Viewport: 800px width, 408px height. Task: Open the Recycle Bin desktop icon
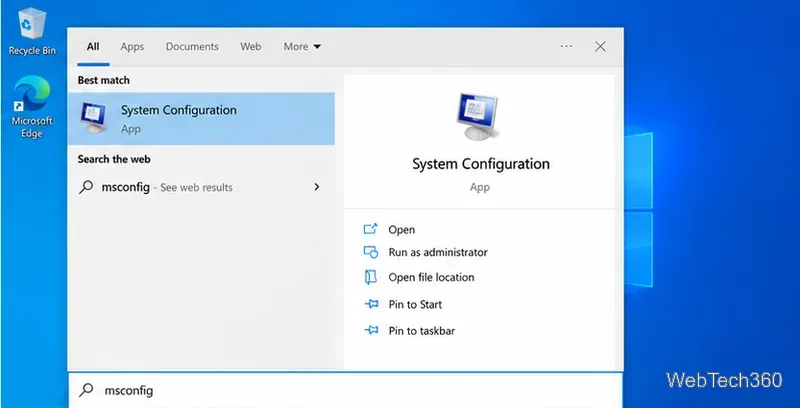click(x=32, y=31)
